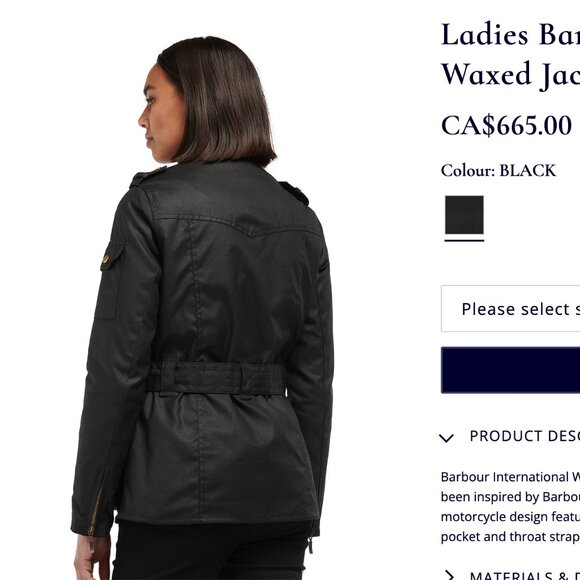Click the CA$665.00 price text
The height and width of the screenshot is (580, 580).
click(x=506, y=126)
